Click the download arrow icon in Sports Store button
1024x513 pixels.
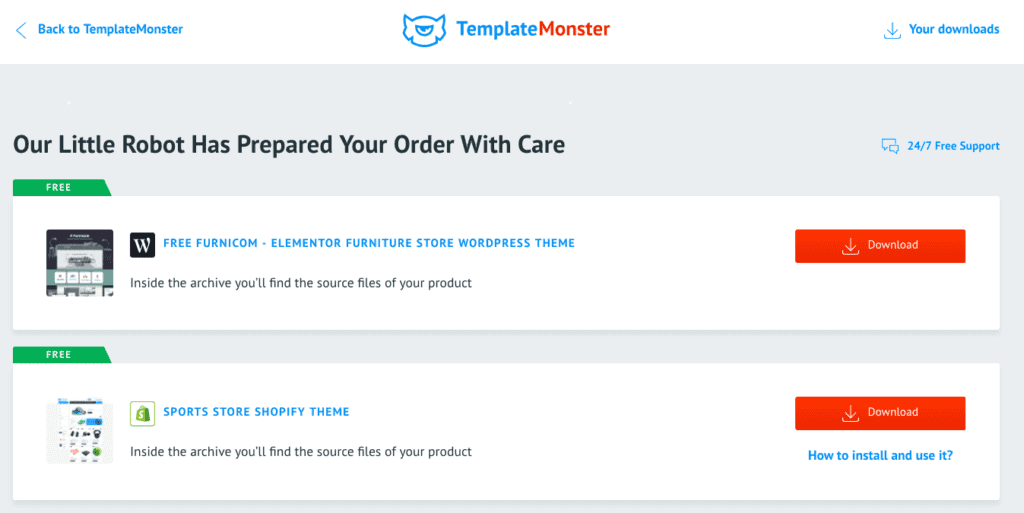click(x=850, y=413)
